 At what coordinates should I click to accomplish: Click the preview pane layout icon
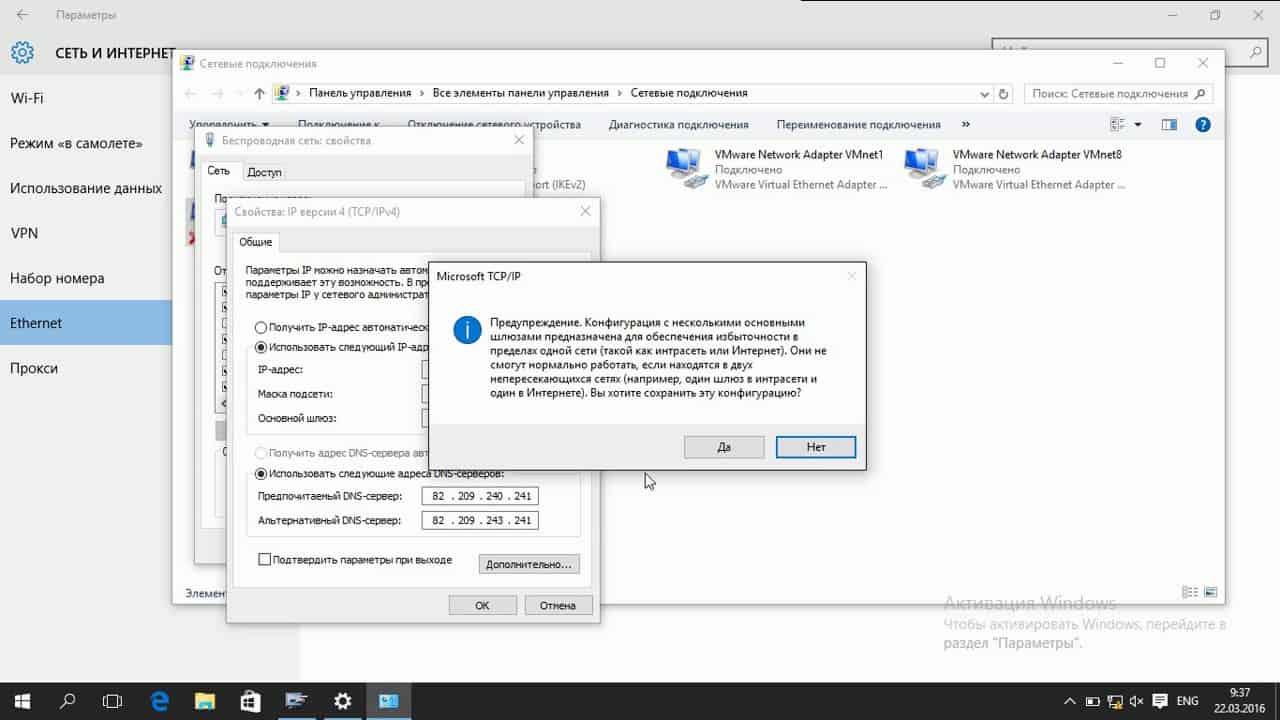1169,125
